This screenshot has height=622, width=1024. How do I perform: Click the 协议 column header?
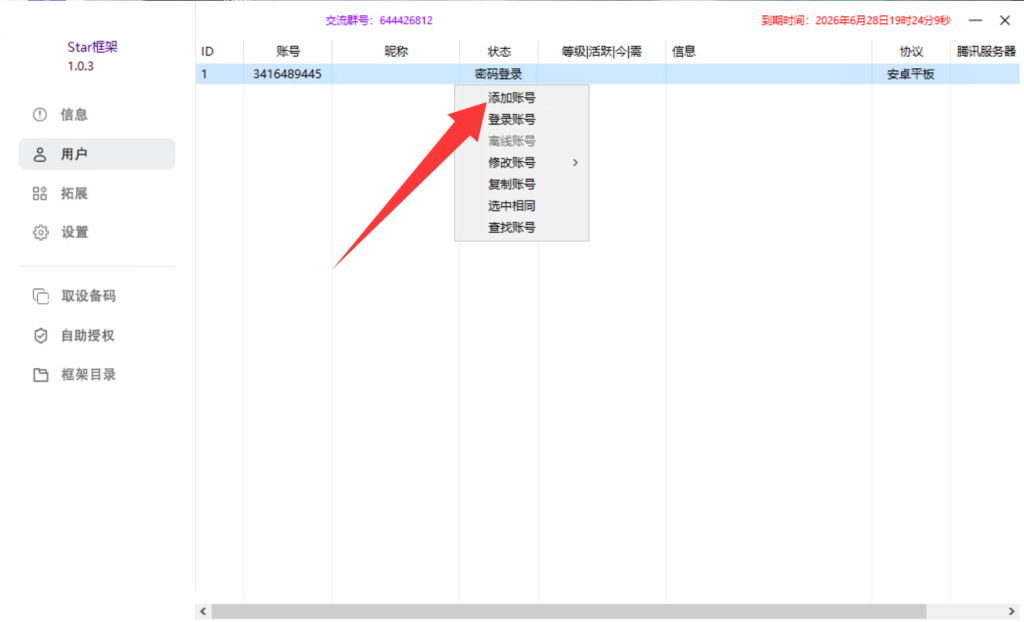click(910, 51)
